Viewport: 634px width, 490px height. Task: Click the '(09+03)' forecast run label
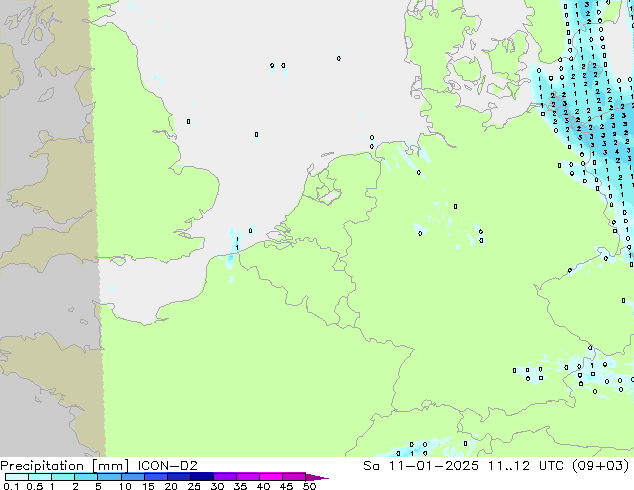[601, 465]
